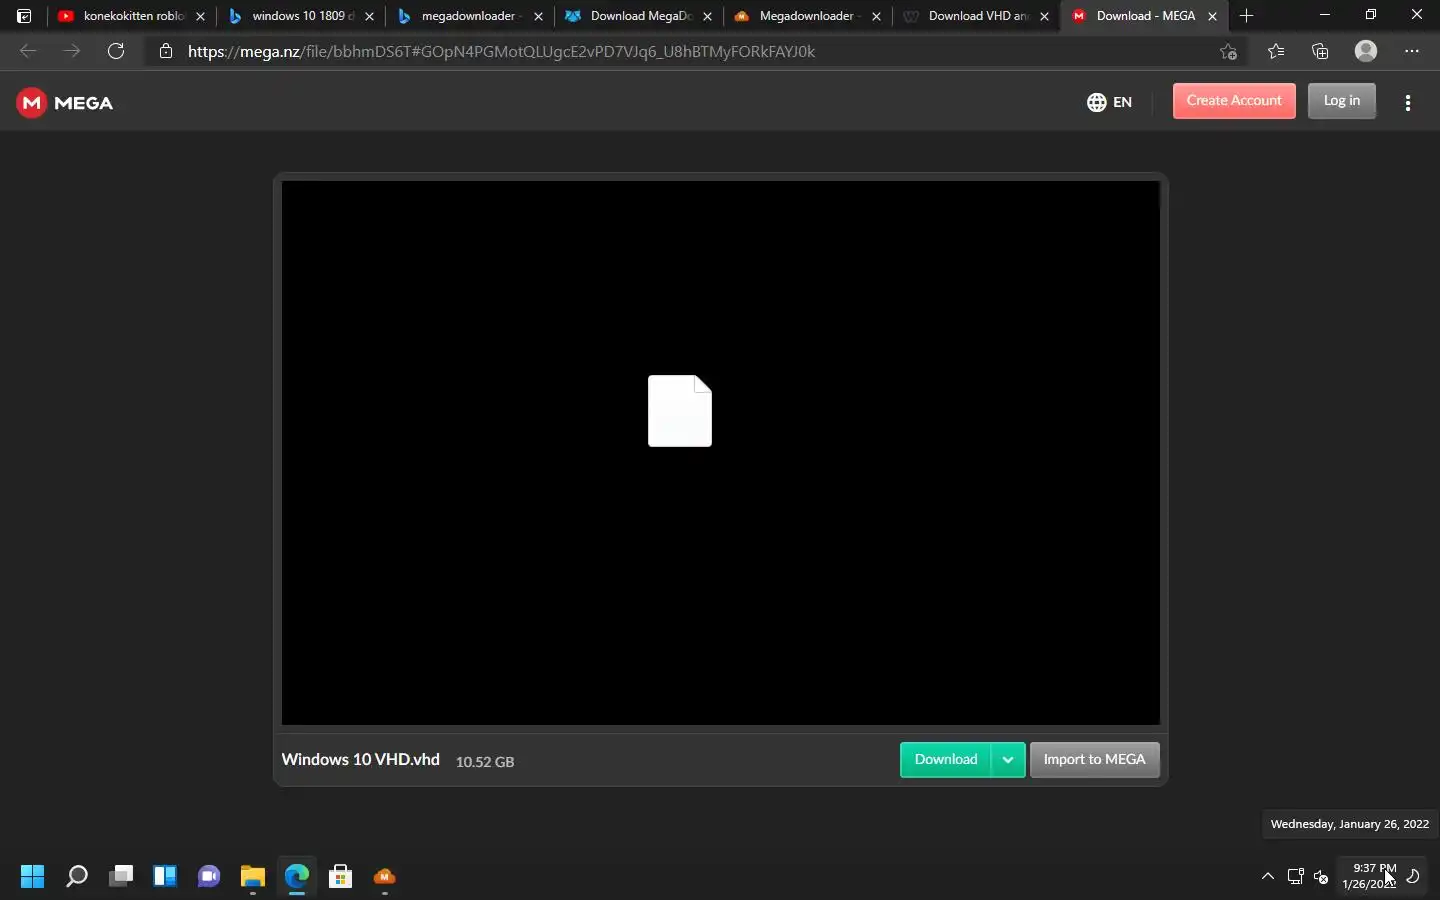This screenshot has width=1440, height=900.
Task: Open a new browser tab
Action: pyautogui.click(x=1247, y=16)
